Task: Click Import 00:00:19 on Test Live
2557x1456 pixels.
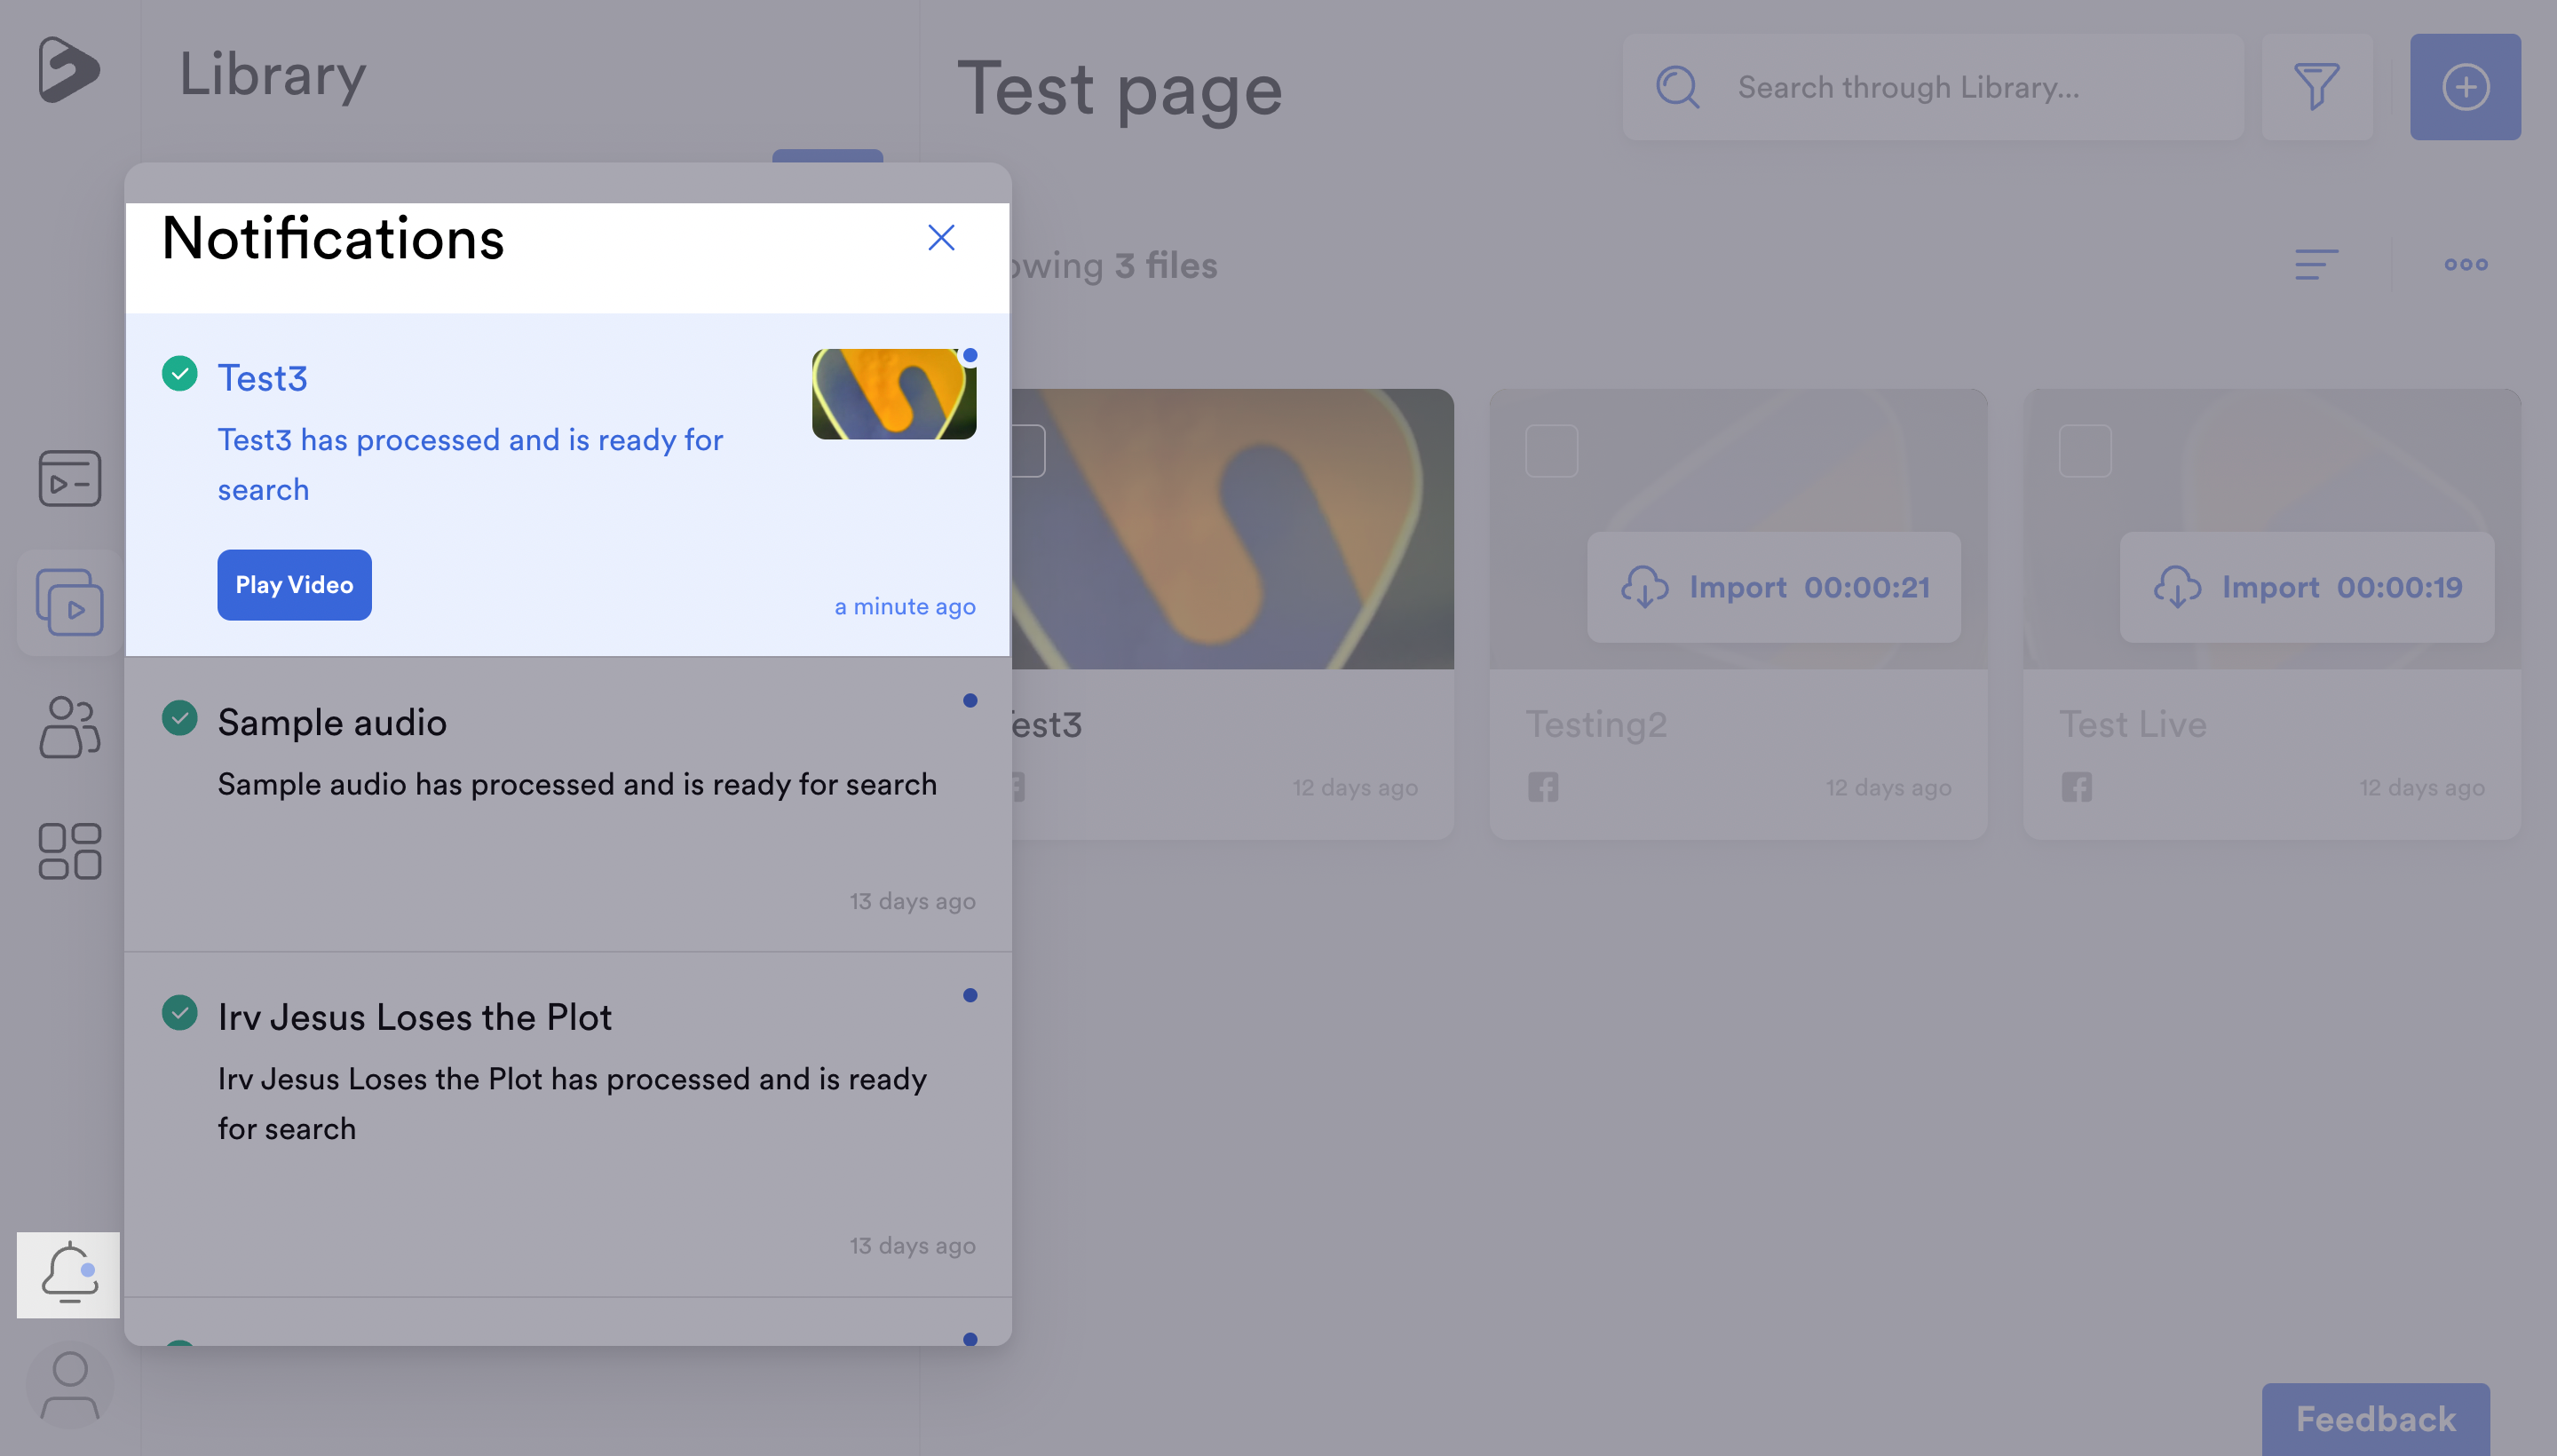Action: [2306, 587]
